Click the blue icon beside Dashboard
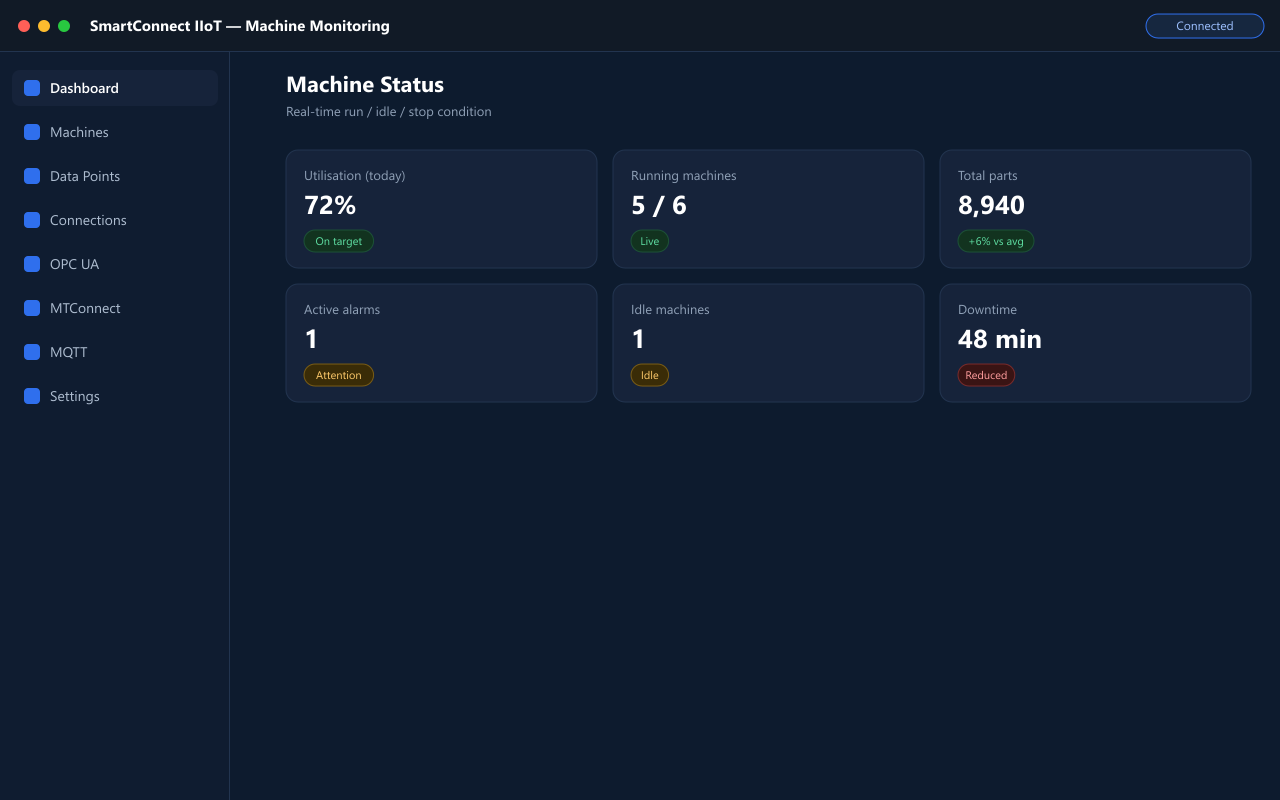The image size is (1280, 800). (32, 88)
